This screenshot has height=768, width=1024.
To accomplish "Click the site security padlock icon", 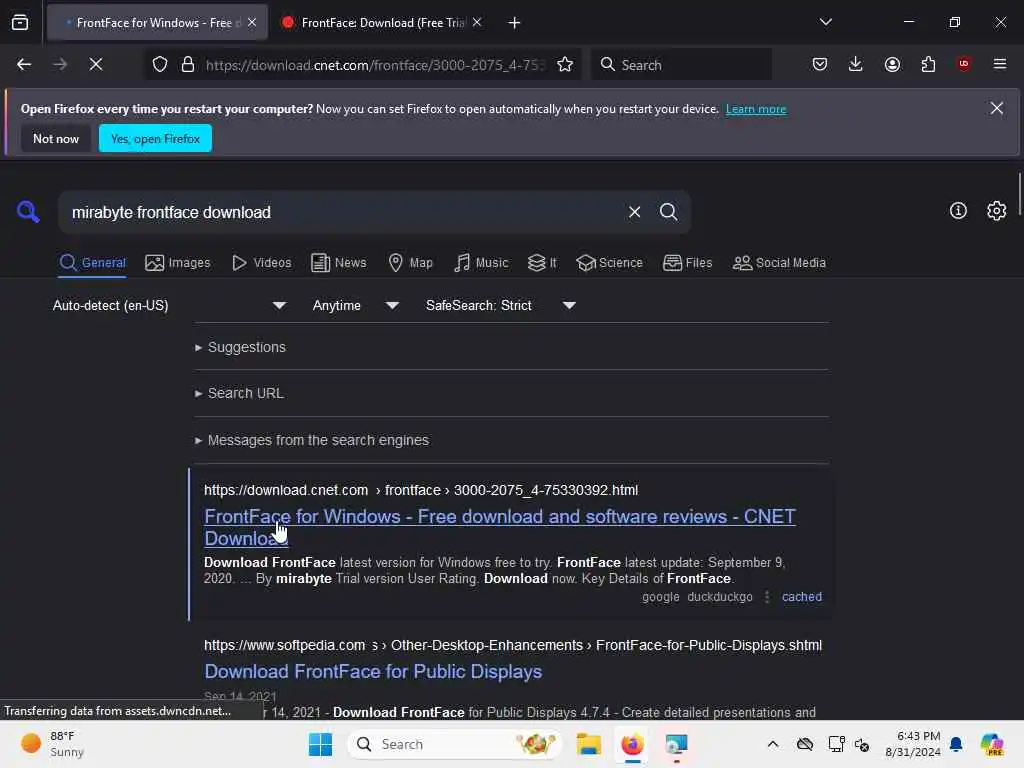I will (x=188, y=64).
